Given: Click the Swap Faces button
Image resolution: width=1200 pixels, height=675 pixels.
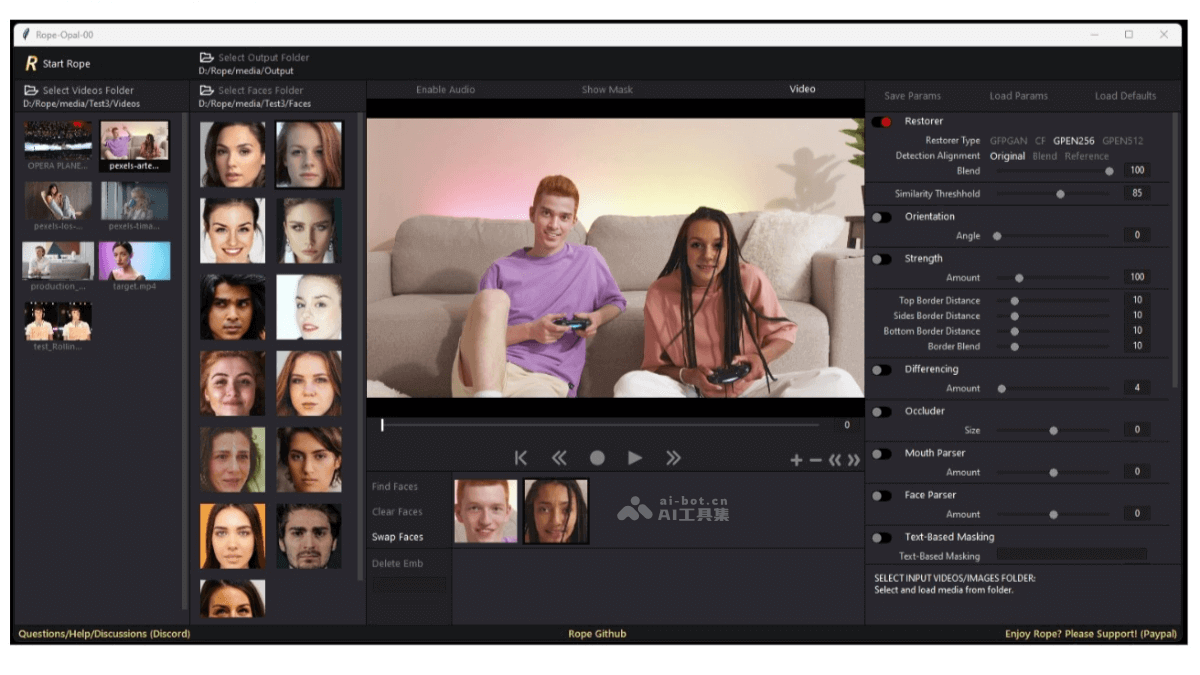Looking at the screenshot, I should coord(398,537).
